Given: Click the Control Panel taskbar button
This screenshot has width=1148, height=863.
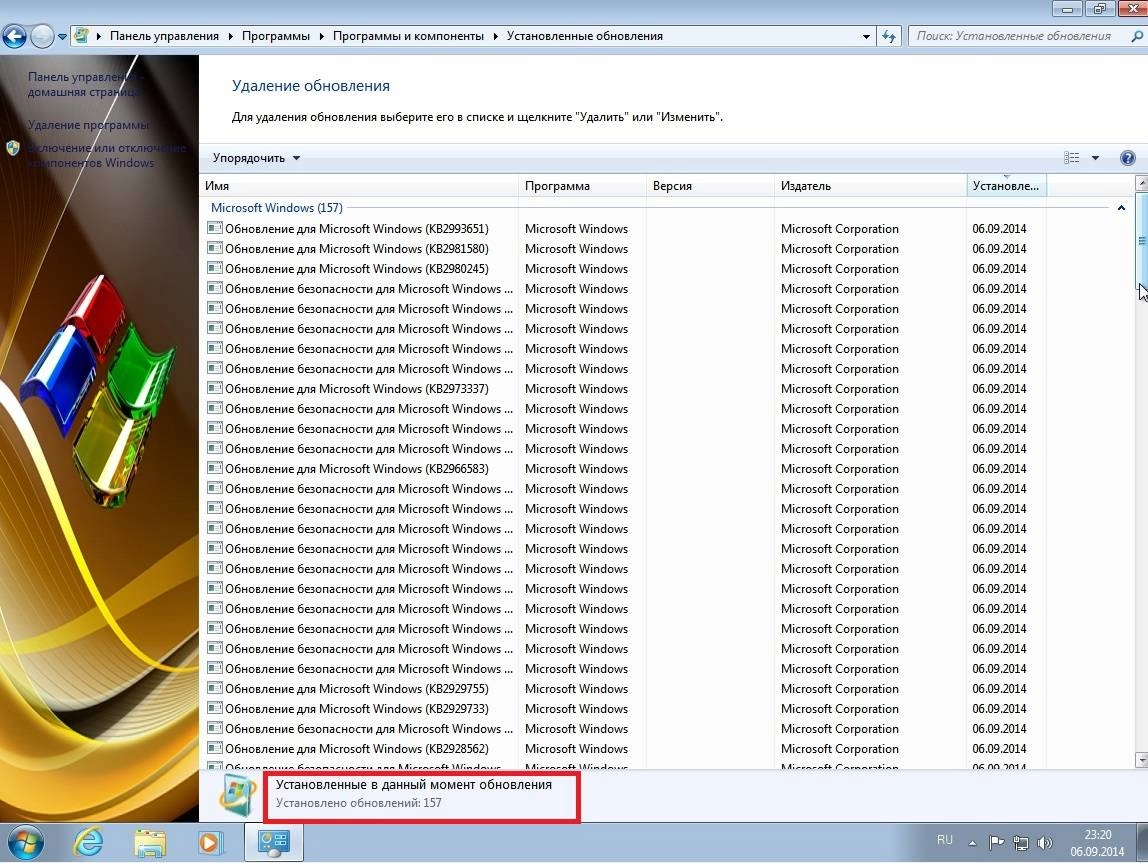Looking at the screenshot, I should pos(274,843).
